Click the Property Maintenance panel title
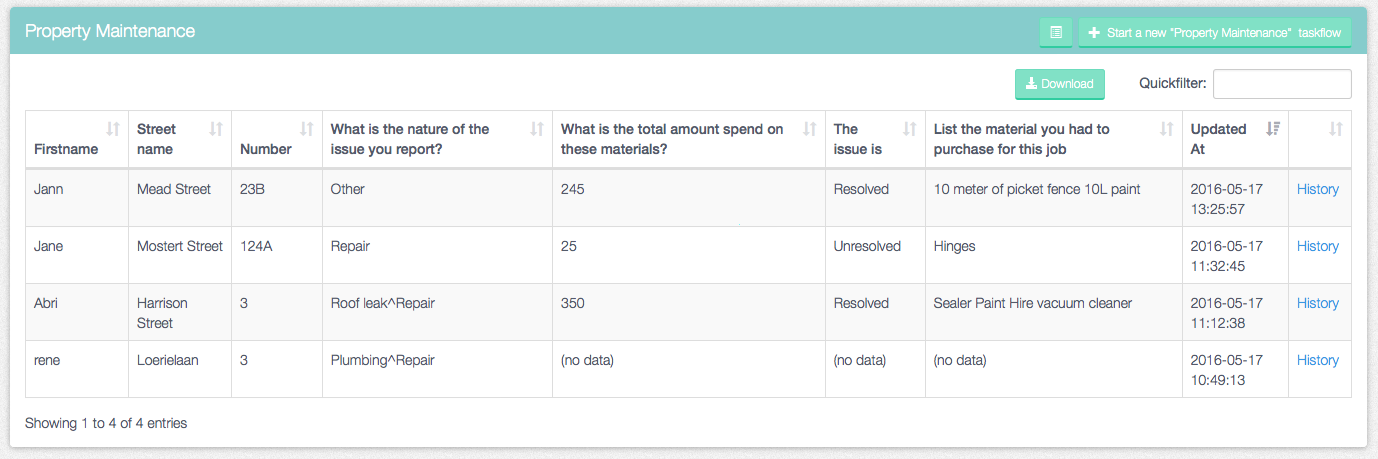The width and height of the screenshot is (1378, 459). coord(110,31)
